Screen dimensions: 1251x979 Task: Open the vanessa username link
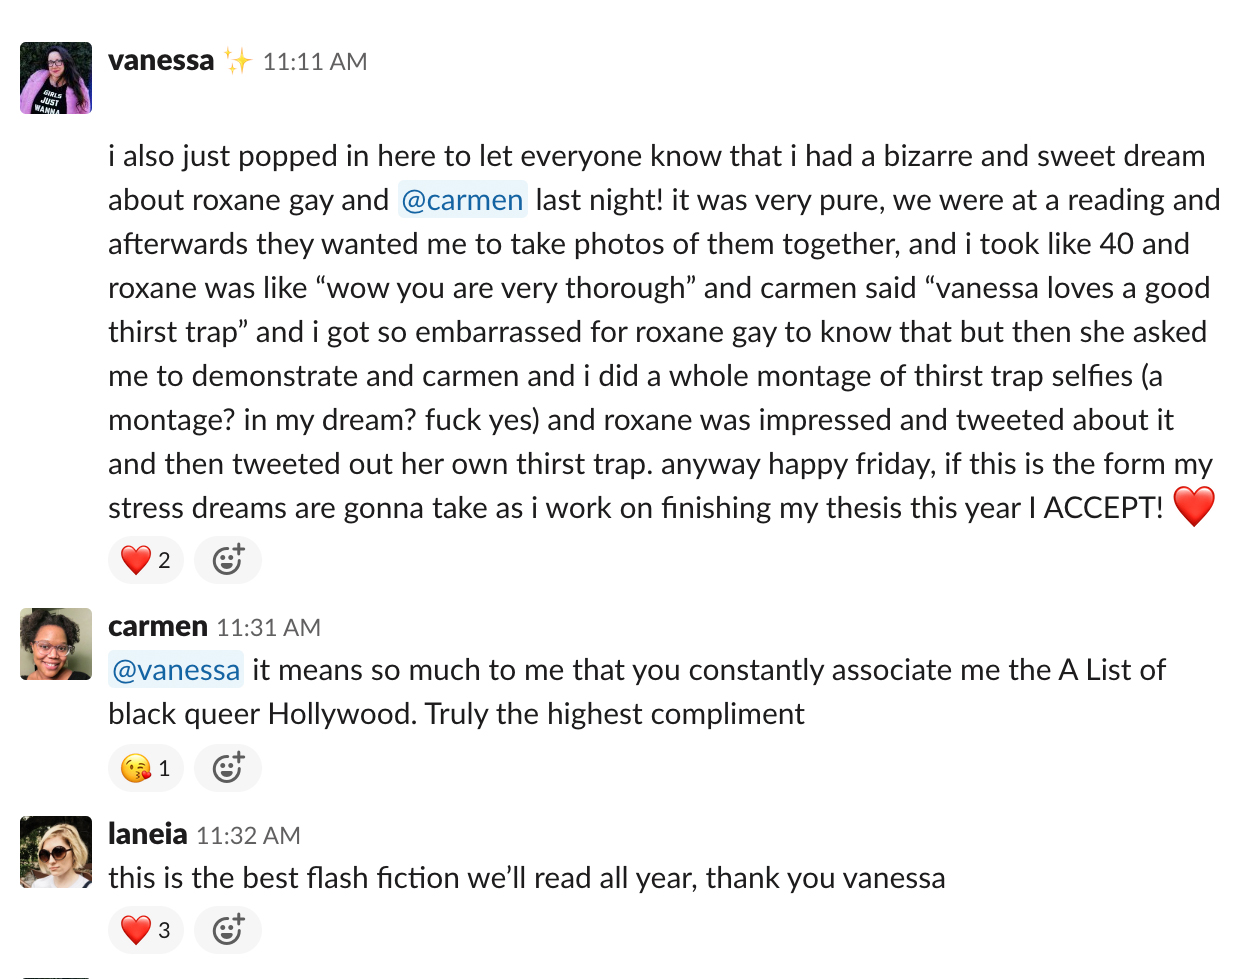point(161,61)
